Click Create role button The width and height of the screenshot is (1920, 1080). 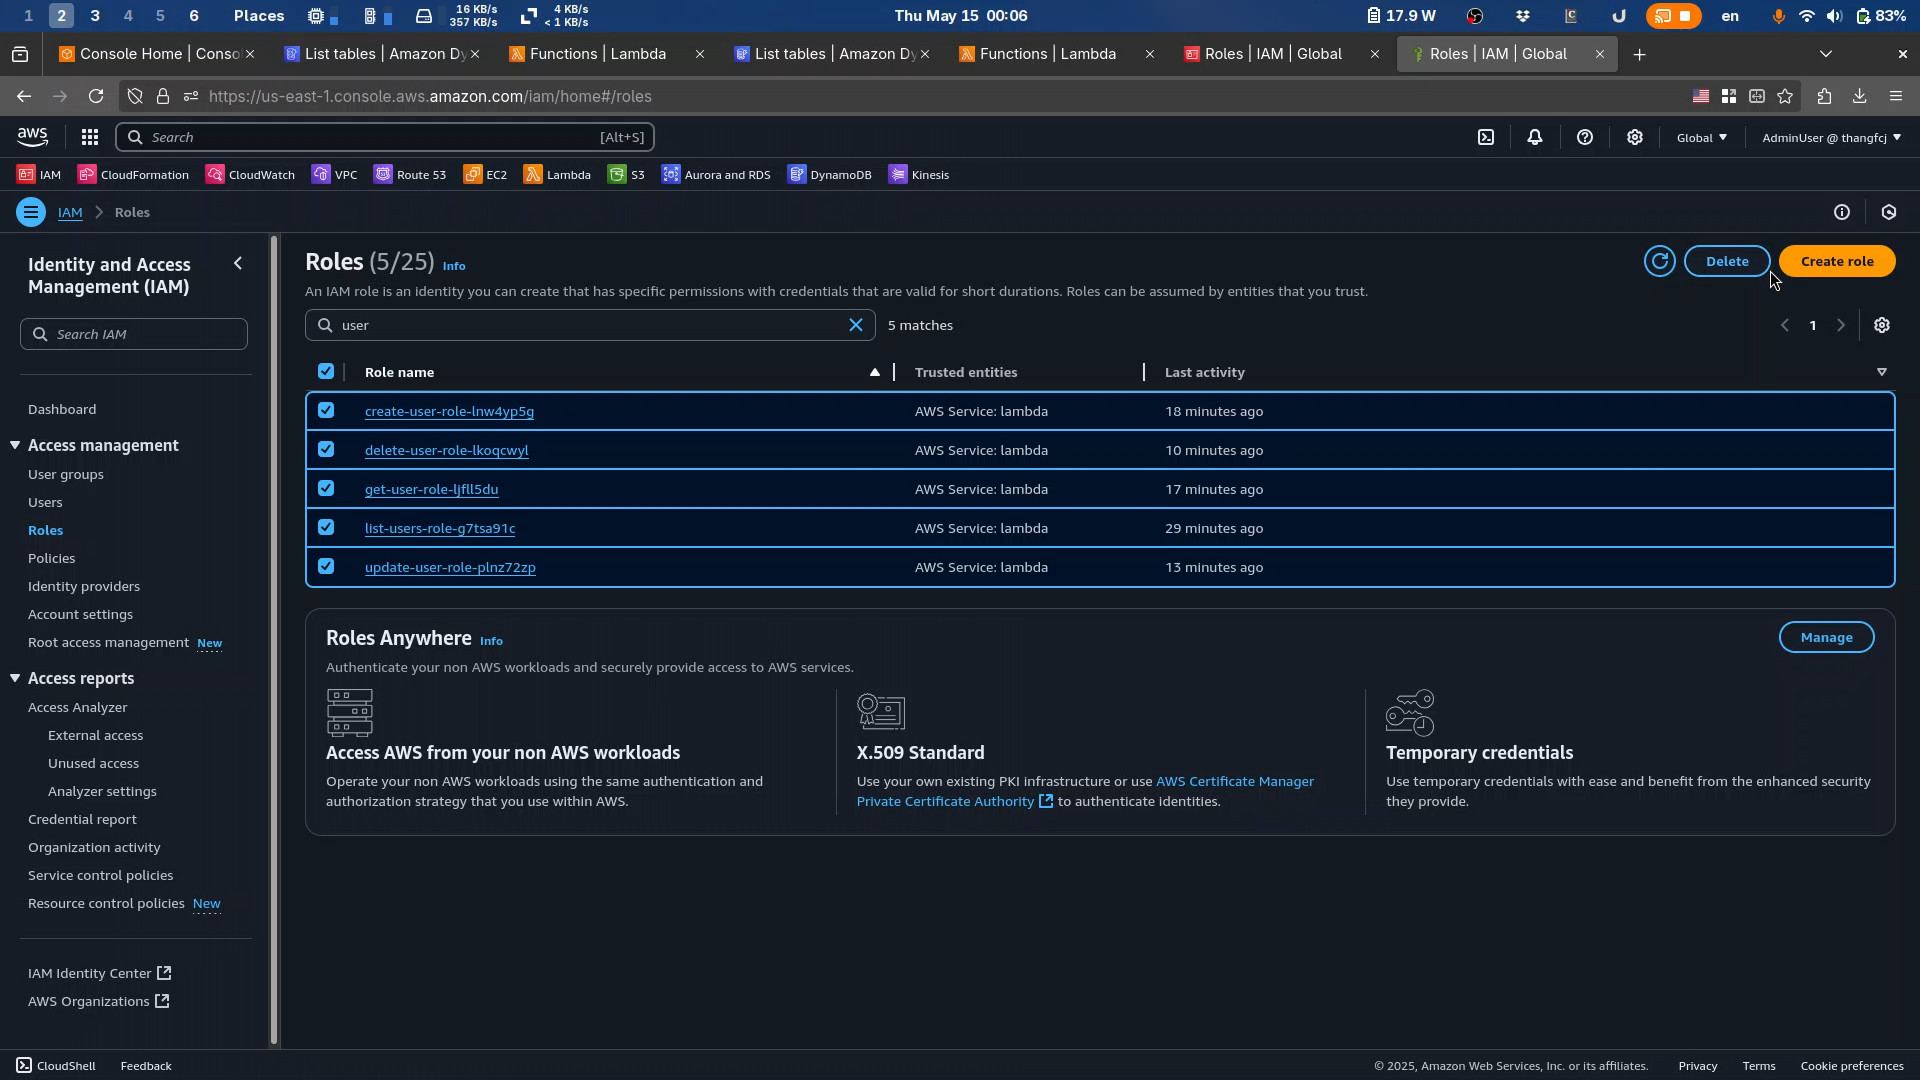coord(1837,261)
